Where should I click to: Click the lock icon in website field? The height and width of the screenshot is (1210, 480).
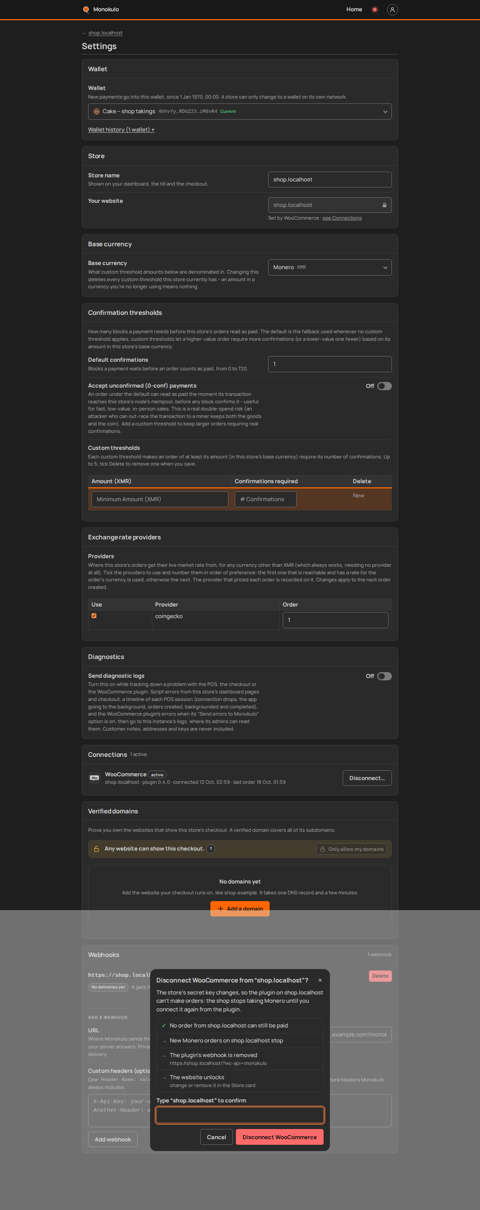(384, 205)
